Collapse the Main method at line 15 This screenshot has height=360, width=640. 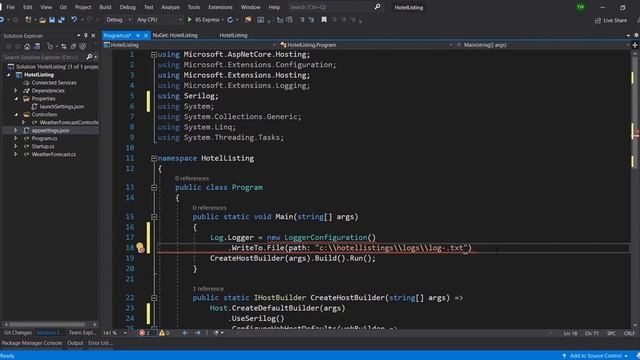(154, 217)
